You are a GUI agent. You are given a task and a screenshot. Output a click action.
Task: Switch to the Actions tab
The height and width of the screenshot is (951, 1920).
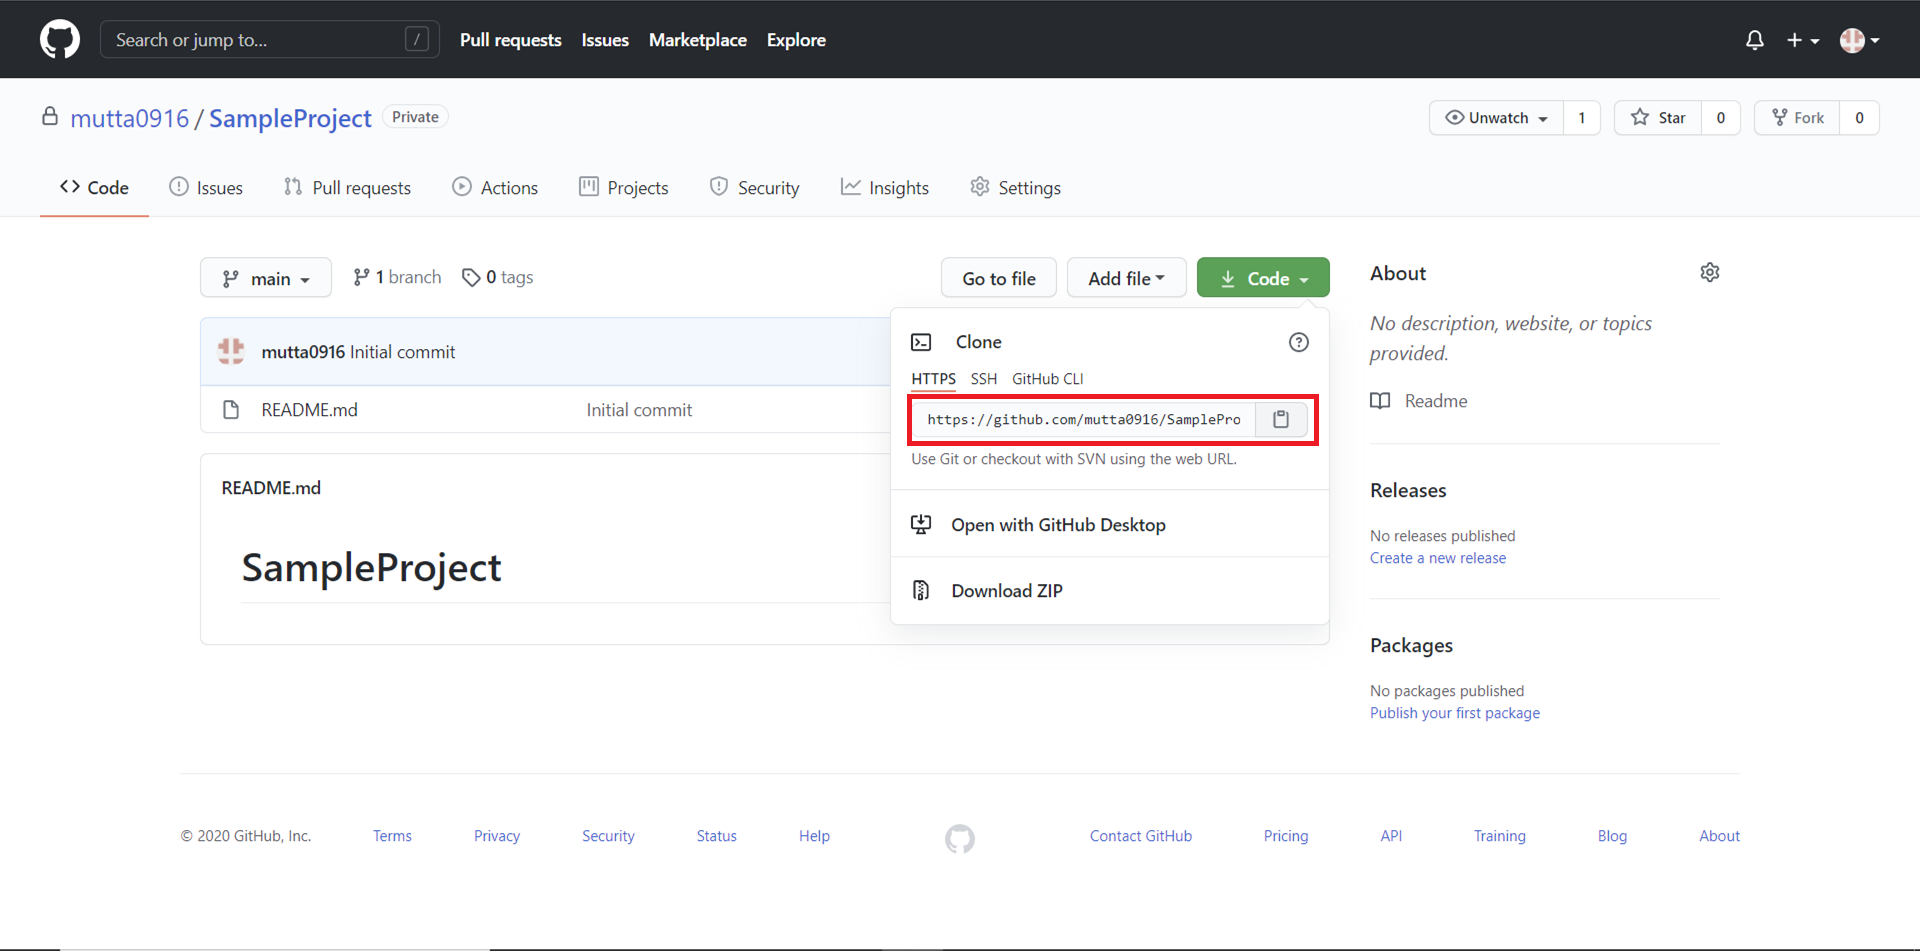495,187
